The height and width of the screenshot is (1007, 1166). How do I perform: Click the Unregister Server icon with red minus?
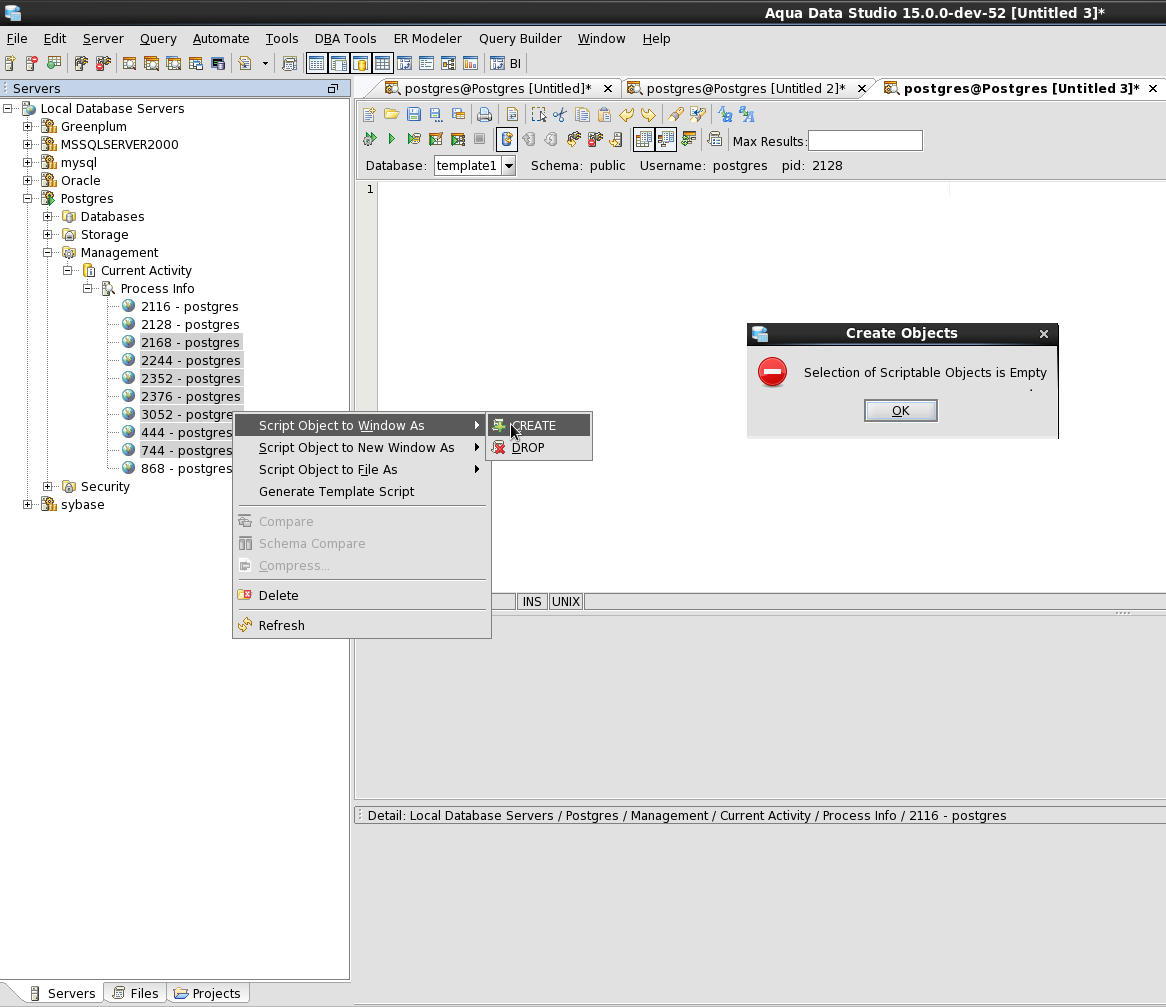coord(32,63)
